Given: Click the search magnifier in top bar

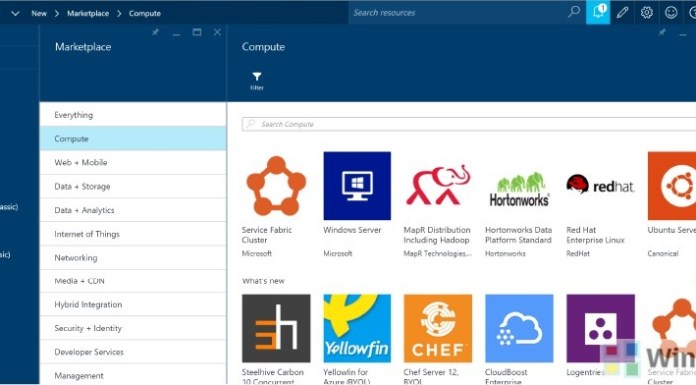Looking at the screenshot, I should pyautogui.click(x=574, y=12).
